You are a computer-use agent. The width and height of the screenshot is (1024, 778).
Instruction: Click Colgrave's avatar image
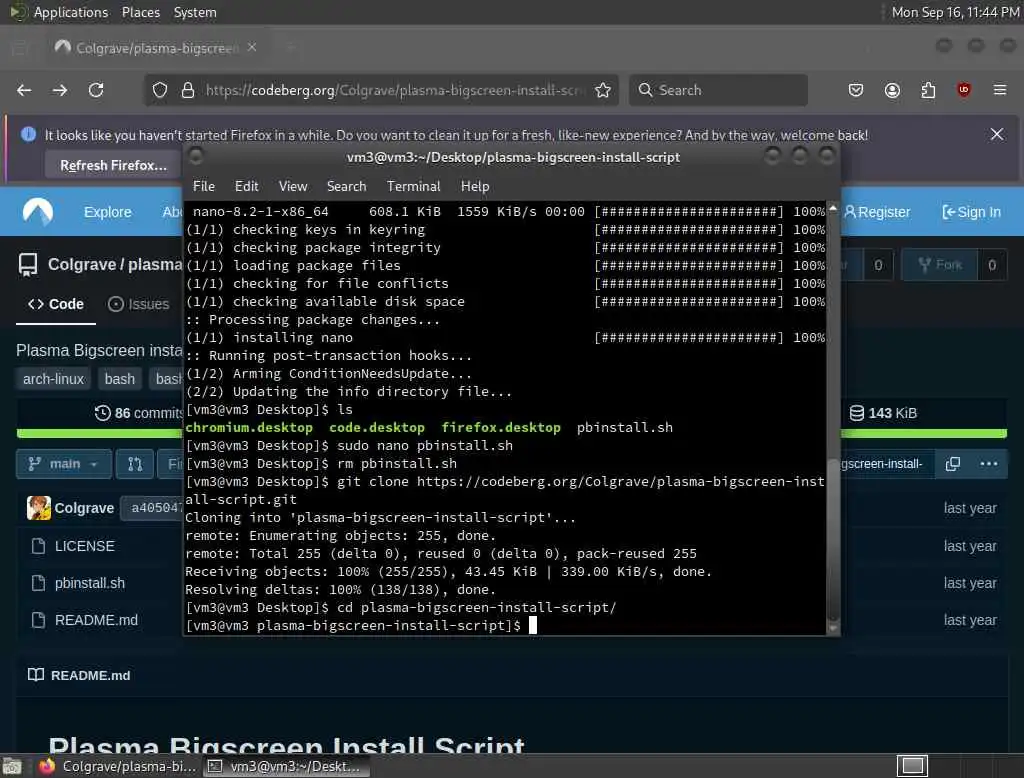[x=39, y=508]
